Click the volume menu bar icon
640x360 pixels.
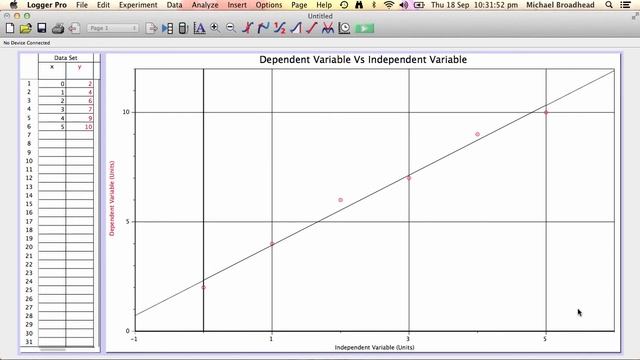[404, 5]
